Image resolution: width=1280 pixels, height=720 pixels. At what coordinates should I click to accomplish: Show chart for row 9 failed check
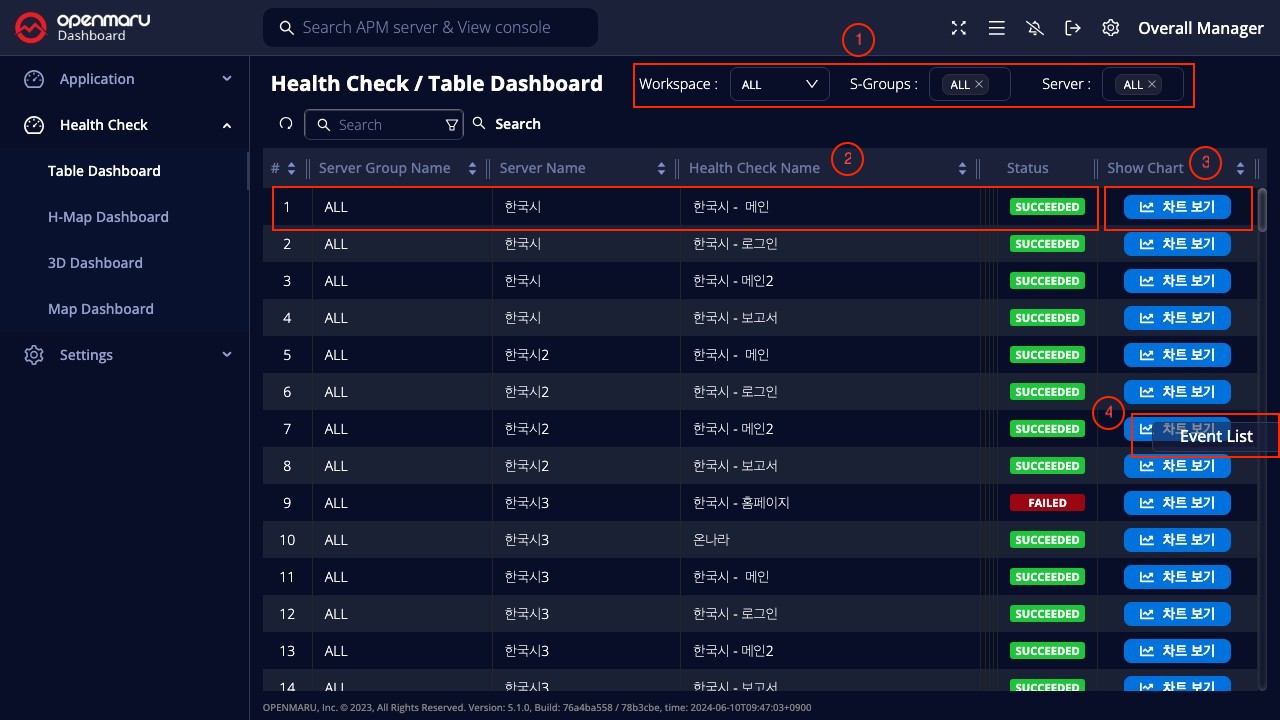pyautogui.click(x=1177, y=503)
